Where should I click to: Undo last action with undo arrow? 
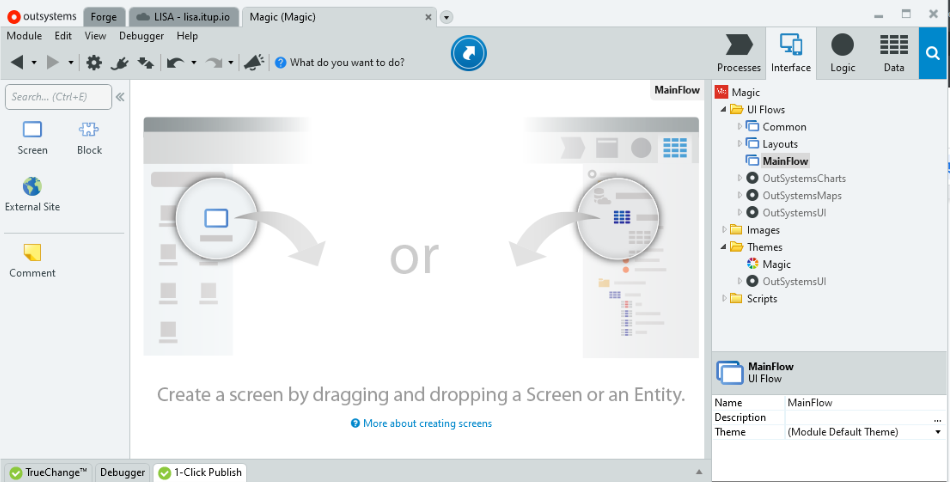point(175,62)
